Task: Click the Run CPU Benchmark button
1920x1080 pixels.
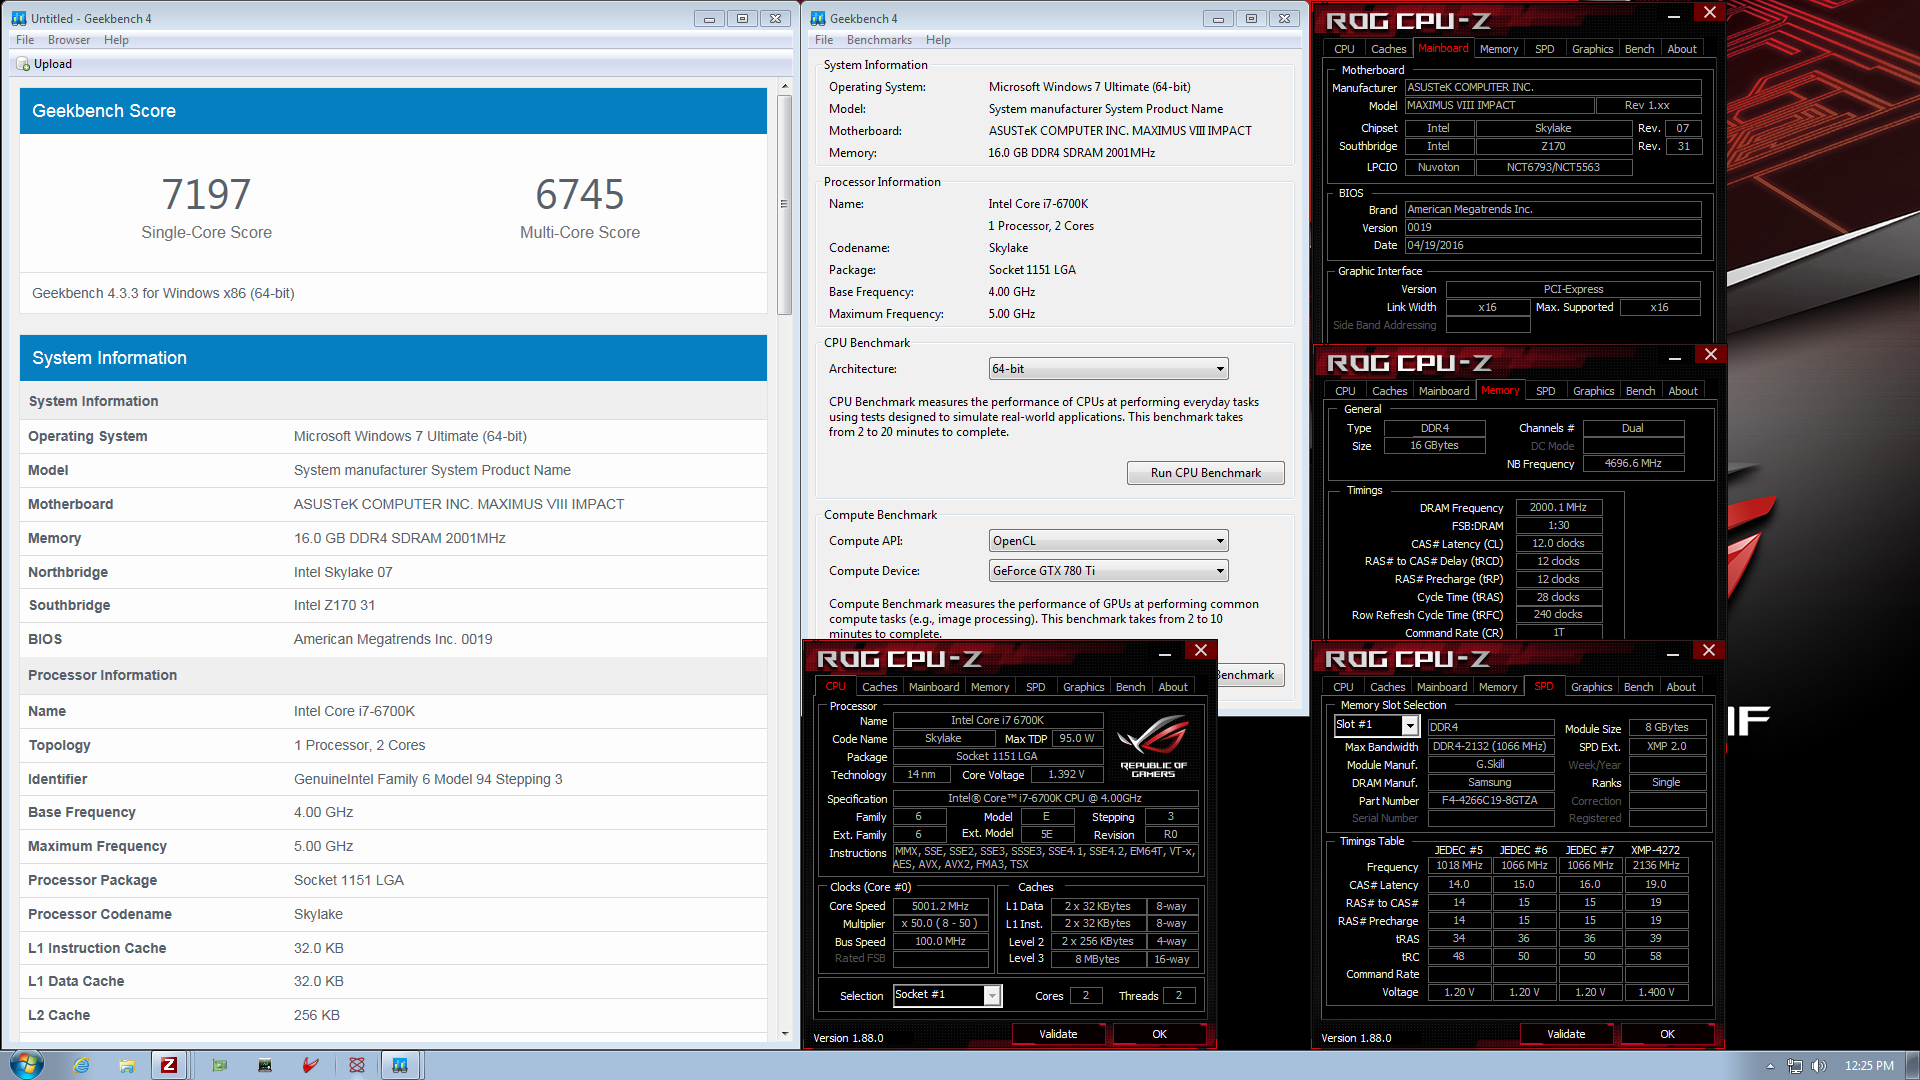Action: coord(1205,473)
